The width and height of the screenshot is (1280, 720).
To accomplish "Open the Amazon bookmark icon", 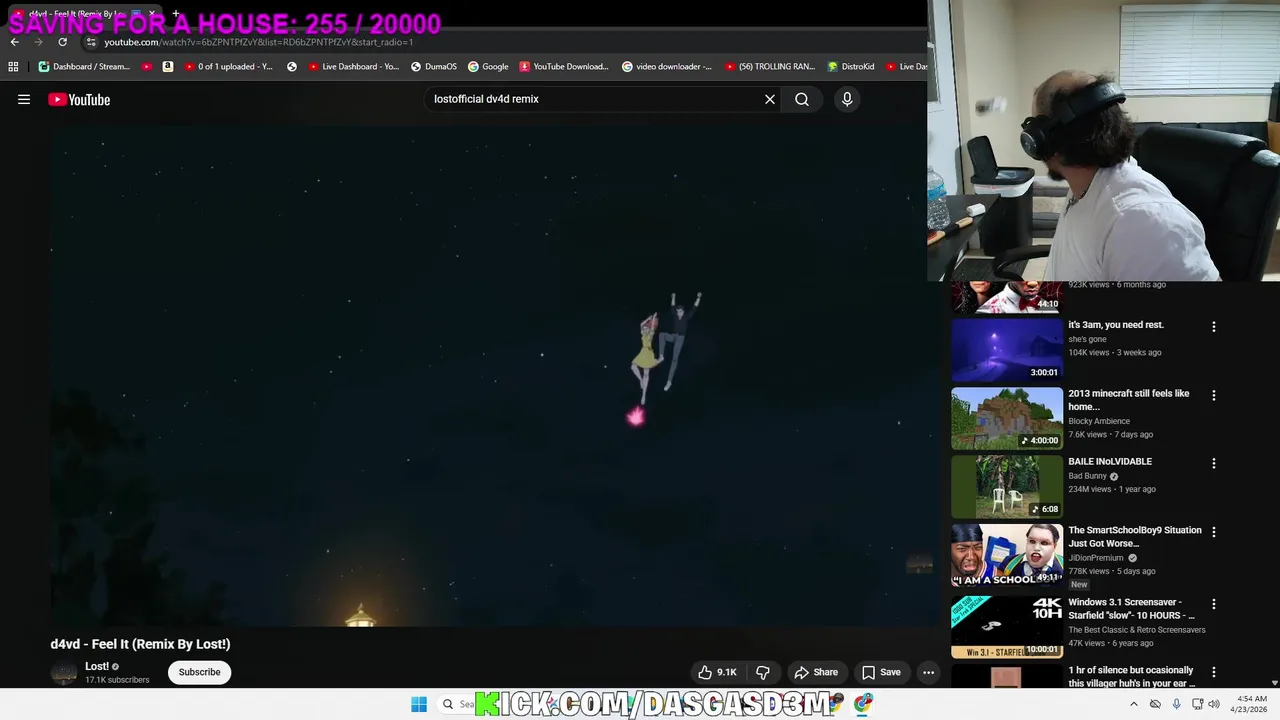I will (x=168, y=67).
